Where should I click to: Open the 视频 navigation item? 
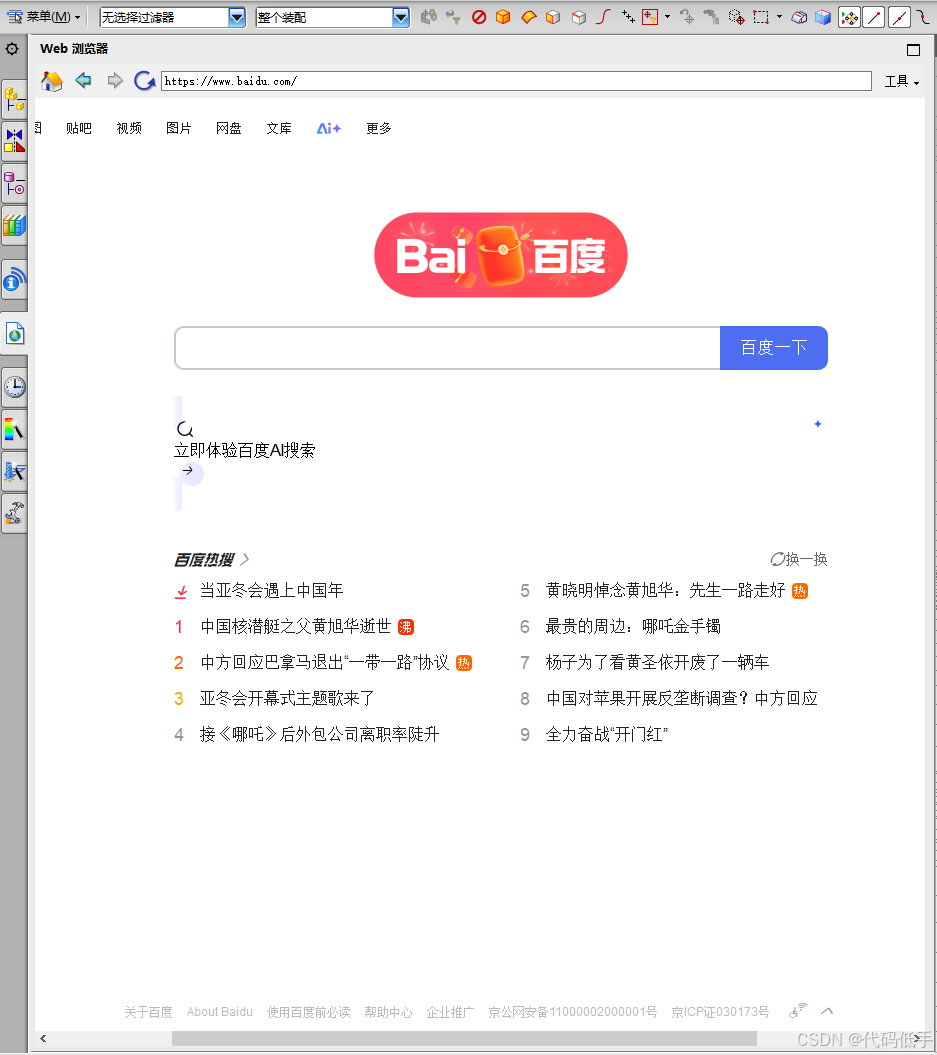pyautogui.click(x=129, y=128)
